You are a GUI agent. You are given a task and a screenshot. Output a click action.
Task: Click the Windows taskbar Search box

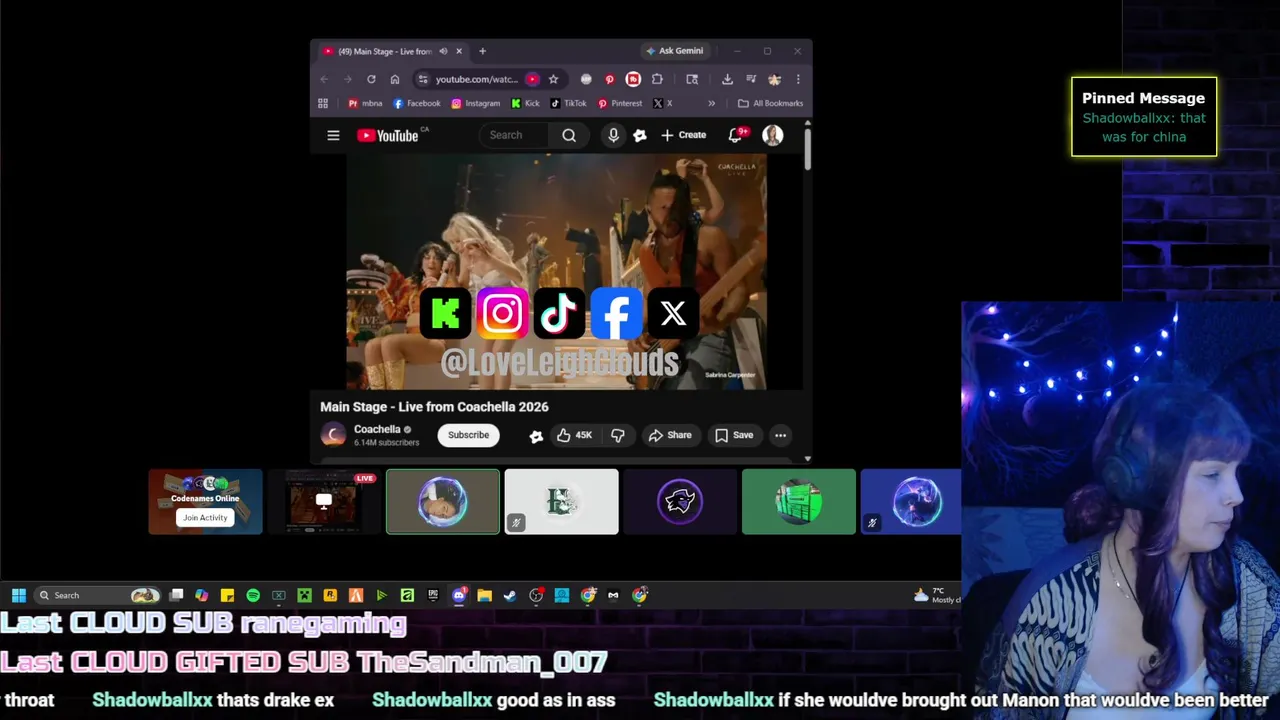[96, 595]
